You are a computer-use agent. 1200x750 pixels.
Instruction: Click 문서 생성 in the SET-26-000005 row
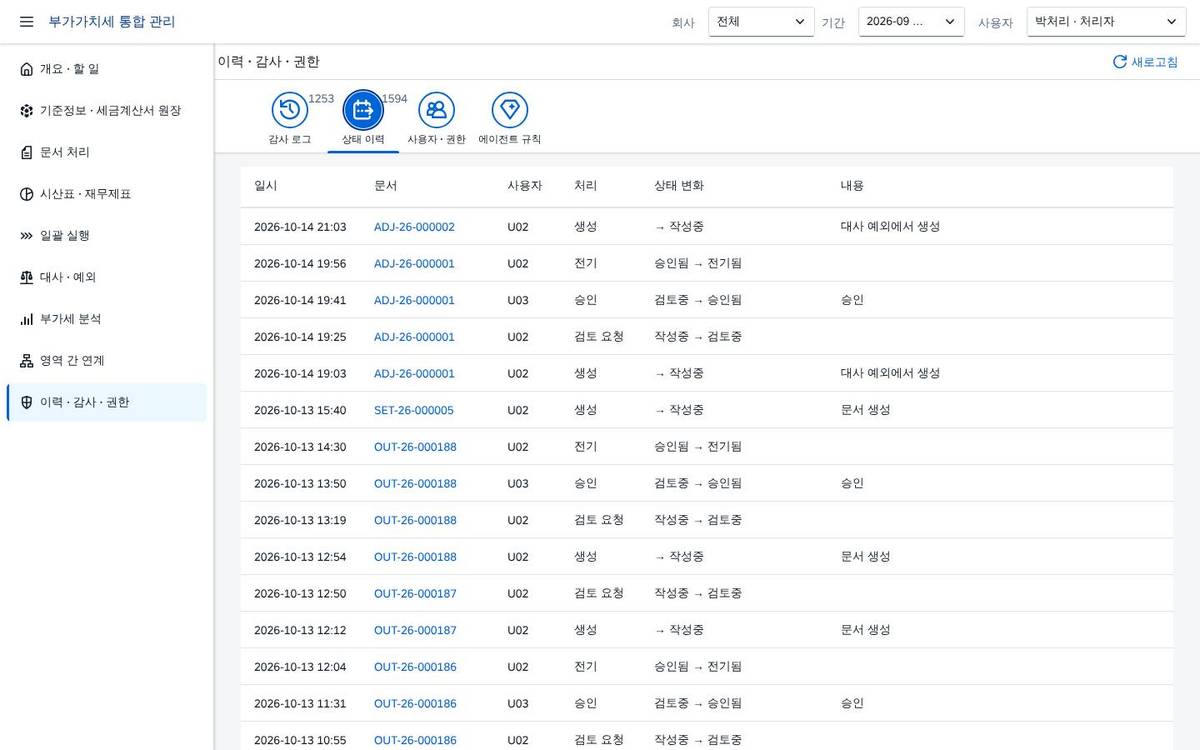(865, 410)
